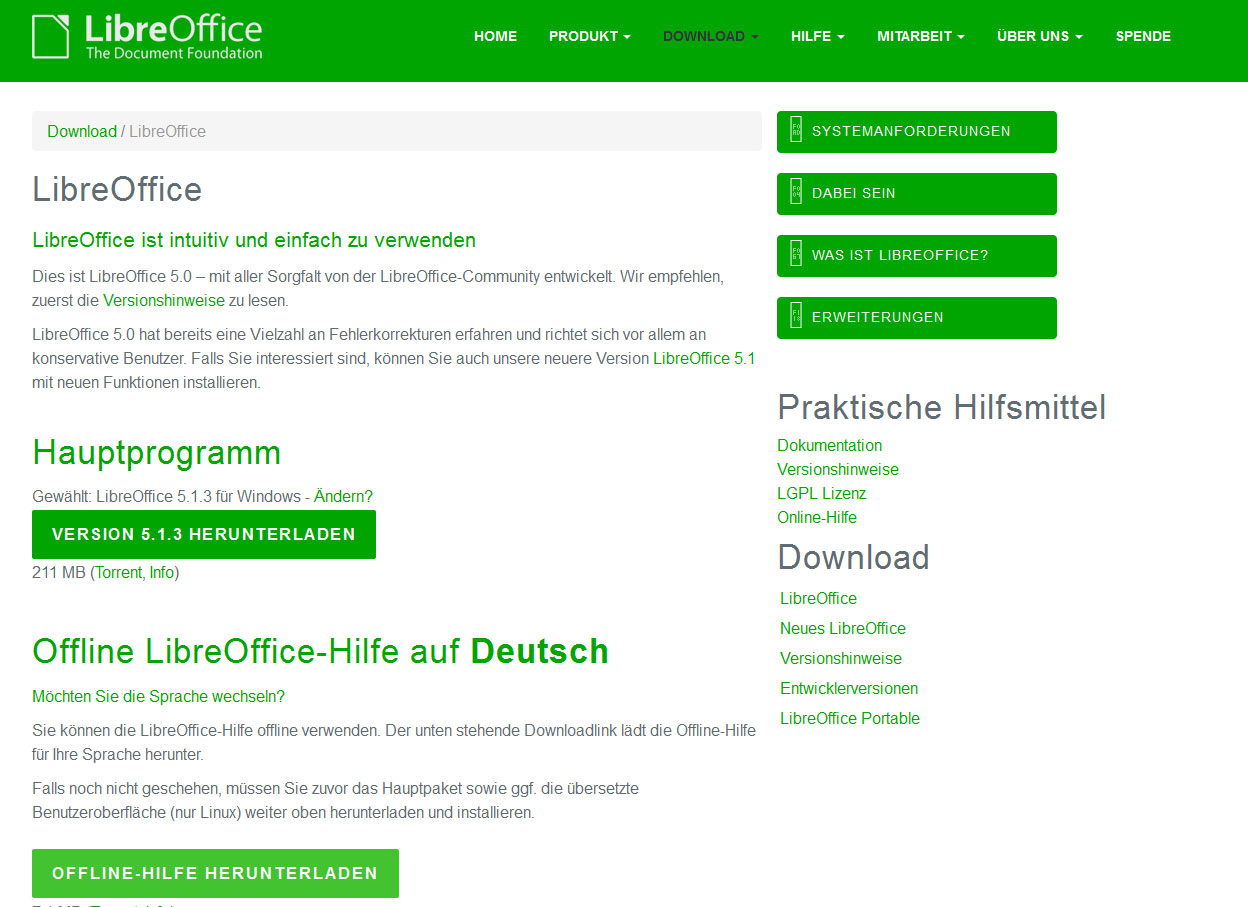Click the Praktische Hilfsmittel heading

[942, 407]
